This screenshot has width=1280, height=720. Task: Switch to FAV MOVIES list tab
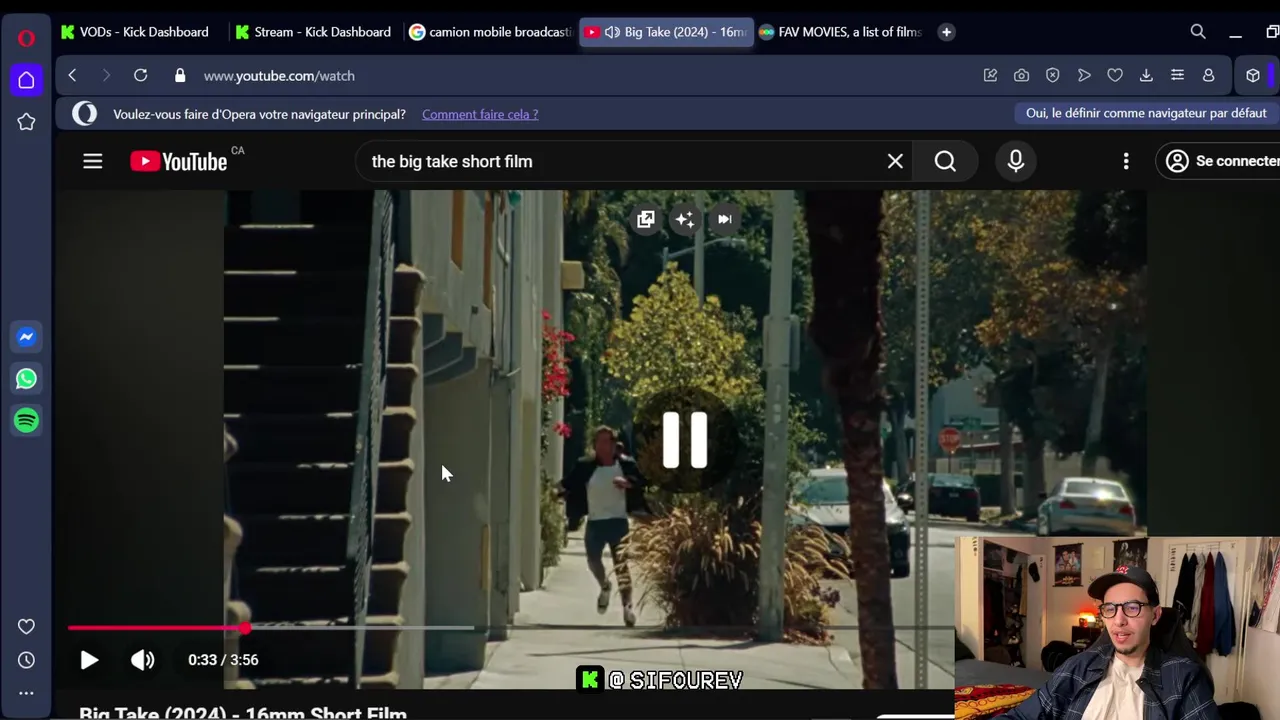pyautogui.click(x=840, y=32)
